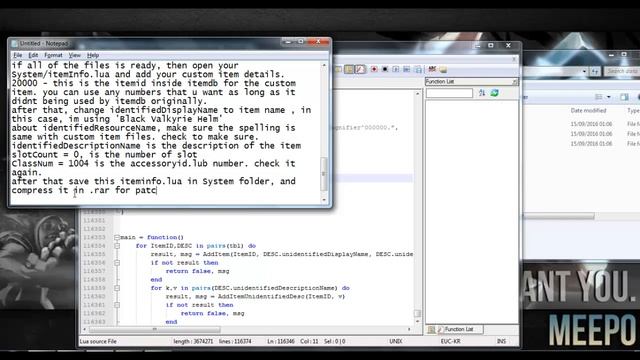Click the ABC spell-check toolbar icon
The width and height of the screenshot is (640, 360).
click(x=432, y=69)
